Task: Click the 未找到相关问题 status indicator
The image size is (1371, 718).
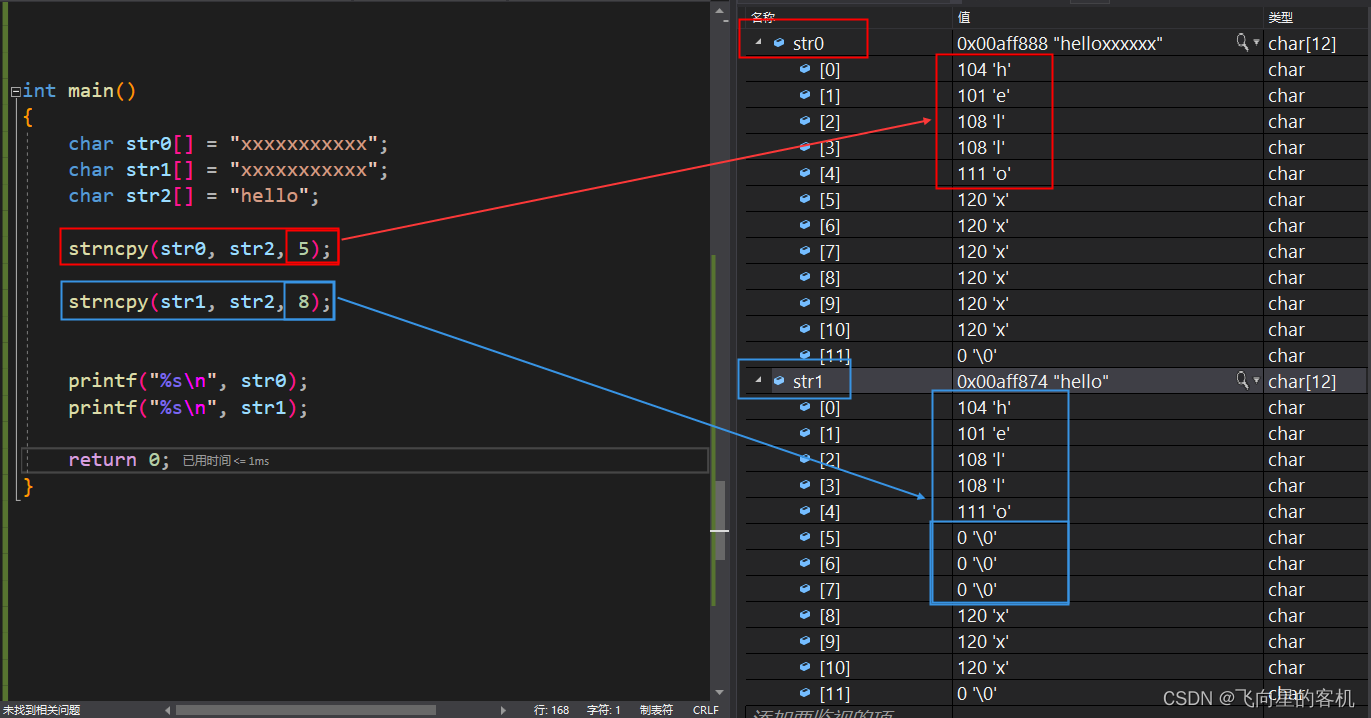Action: (41, 710)
